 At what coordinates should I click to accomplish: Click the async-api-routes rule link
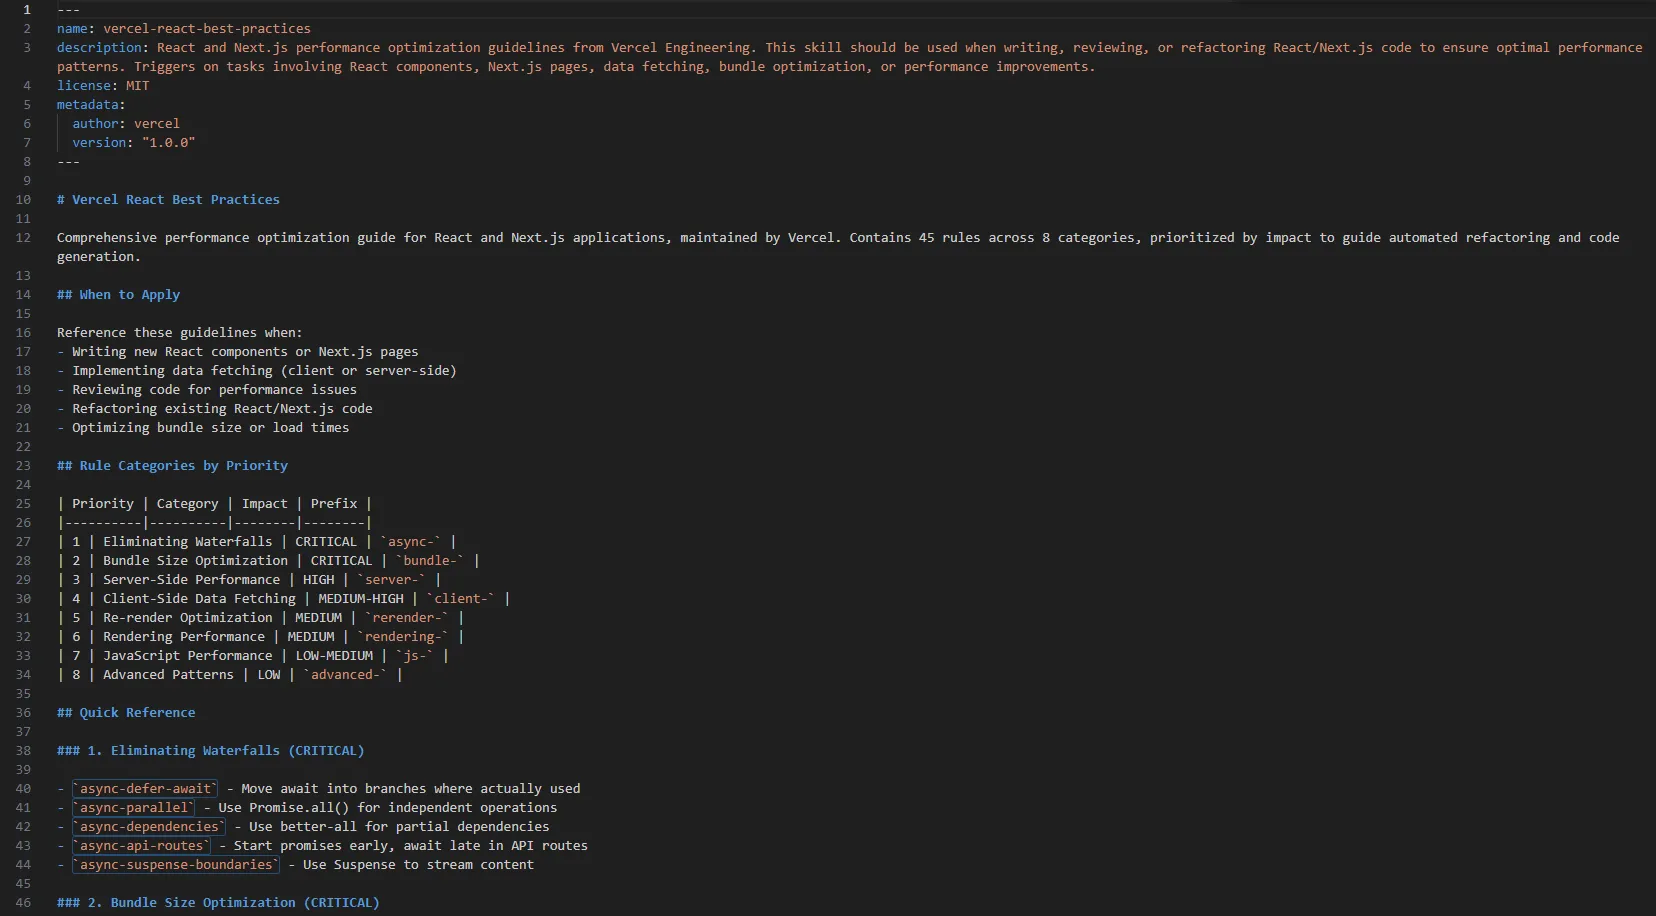coord(141,846)
